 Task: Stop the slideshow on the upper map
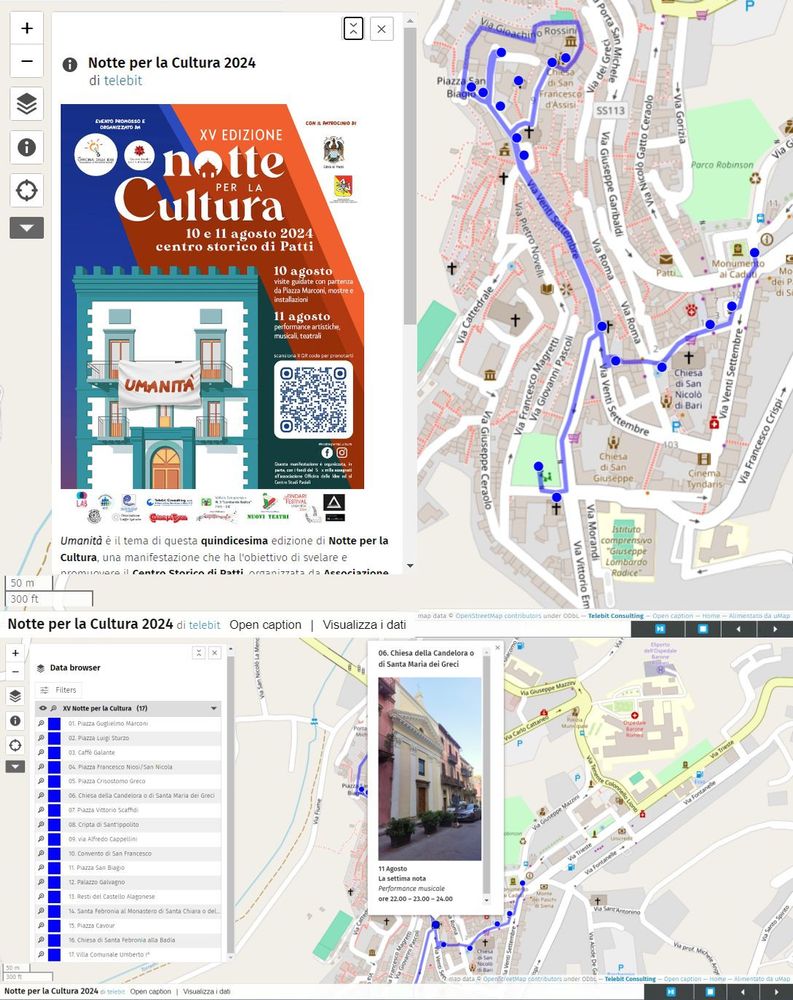coord(702,629)
